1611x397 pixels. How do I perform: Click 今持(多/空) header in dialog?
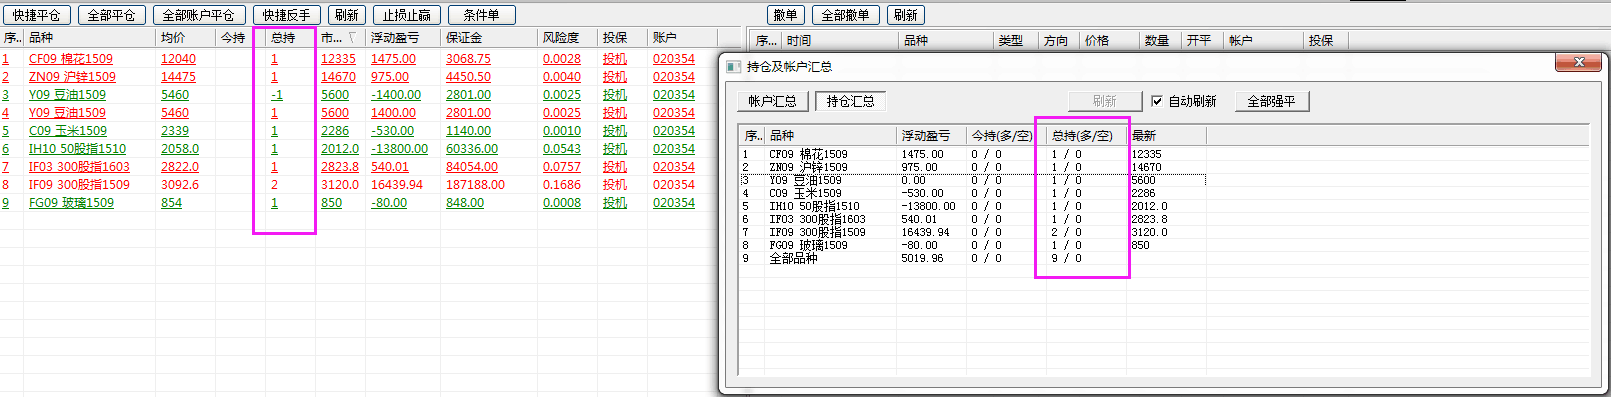(x=1006, y=135)
